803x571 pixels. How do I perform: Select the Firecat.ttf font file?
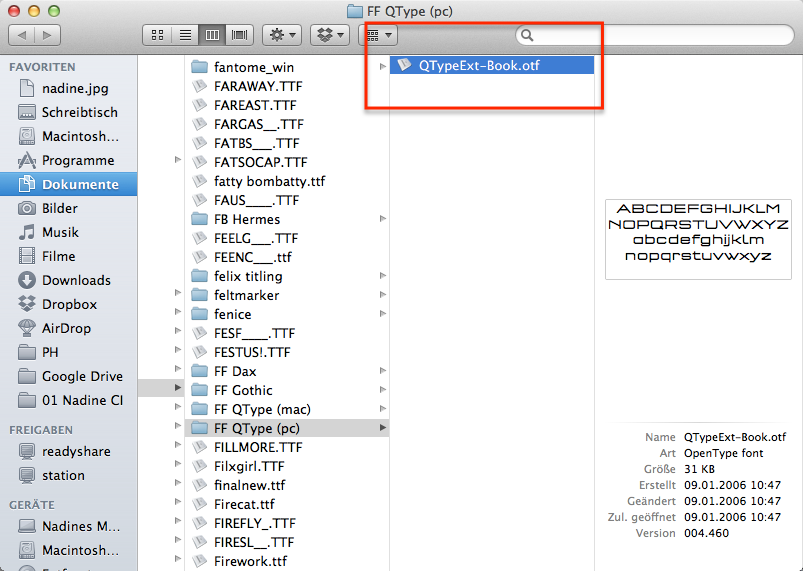click(244, 504)
